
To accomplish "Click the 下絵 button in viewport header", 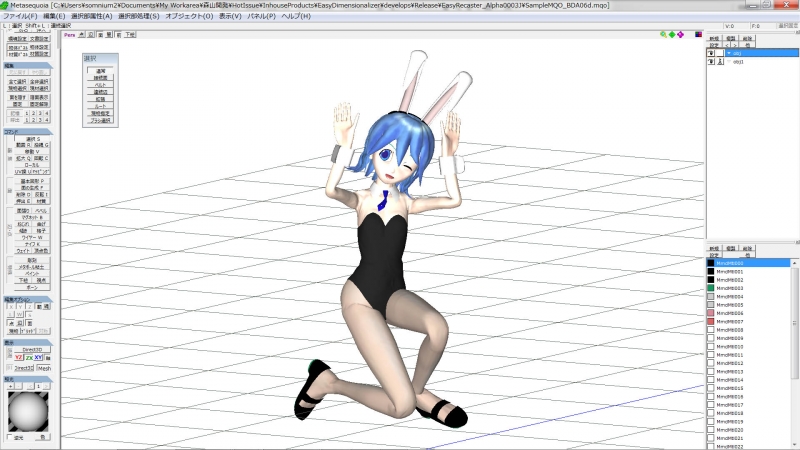I will click(x=130, y=35).
